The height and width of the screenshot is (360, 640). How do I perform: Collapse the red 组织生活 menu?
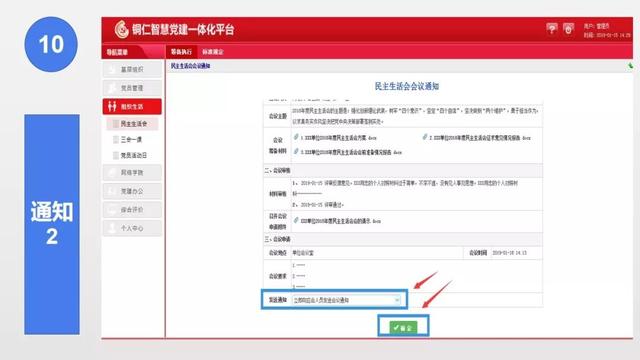click(x=132, y=107)
